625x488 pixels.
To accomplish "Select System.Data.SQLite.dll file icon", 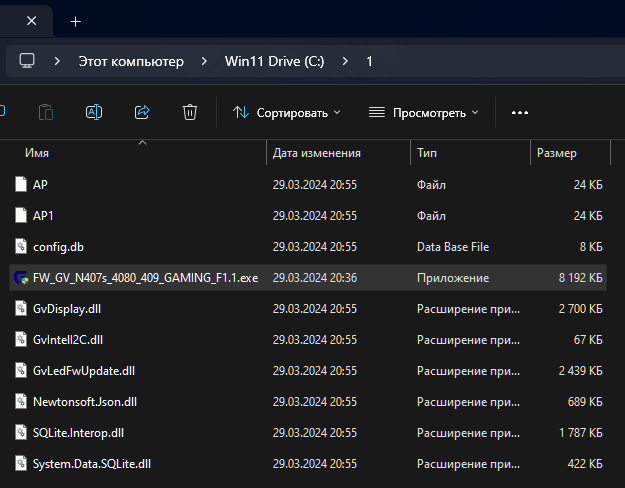I will click(21, 463).
